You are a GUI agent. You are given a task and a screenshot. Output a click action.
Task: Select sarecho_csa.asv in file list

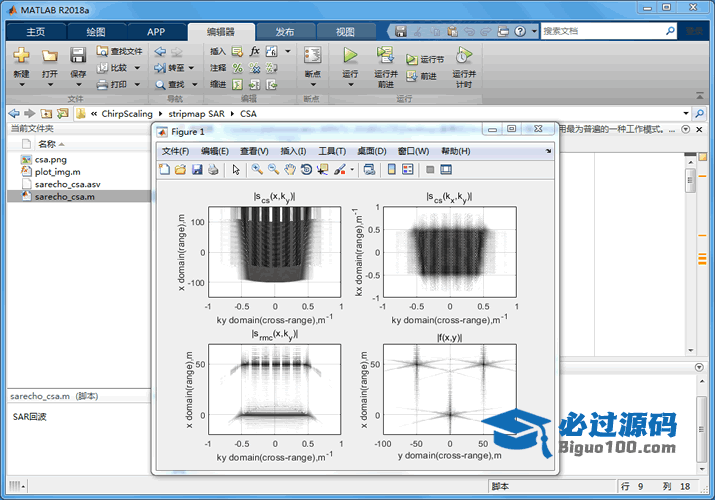pyautogui.click(x=67, y=185)
